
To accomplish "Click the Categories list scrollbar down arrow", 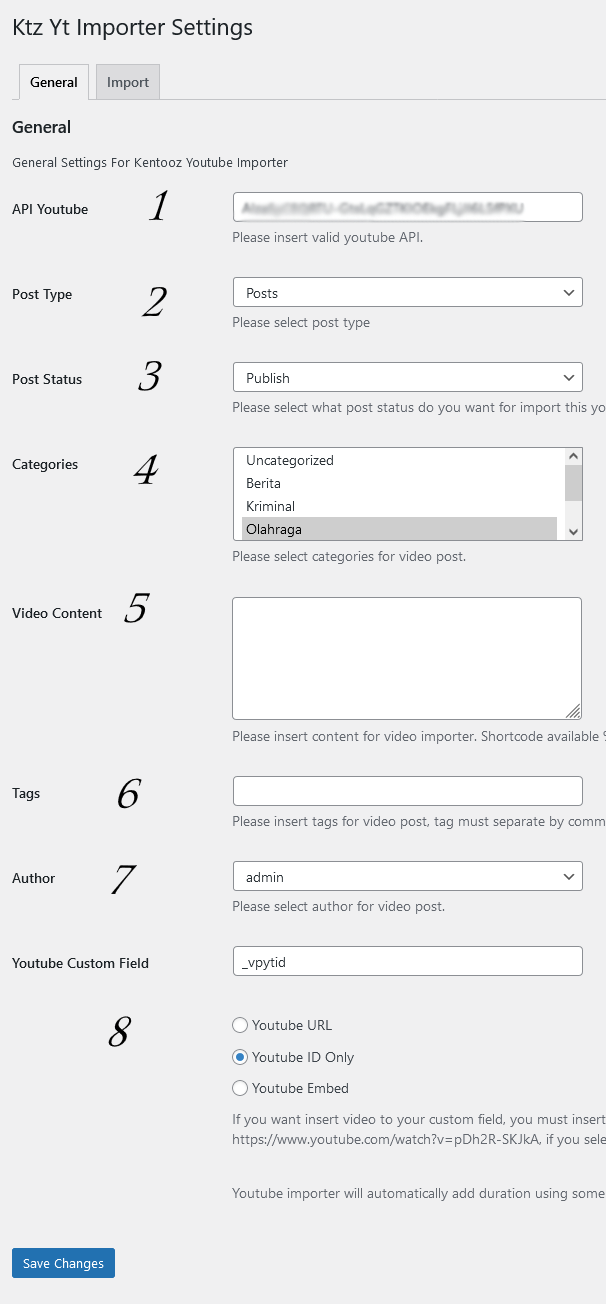I will [x=572, y=533].
